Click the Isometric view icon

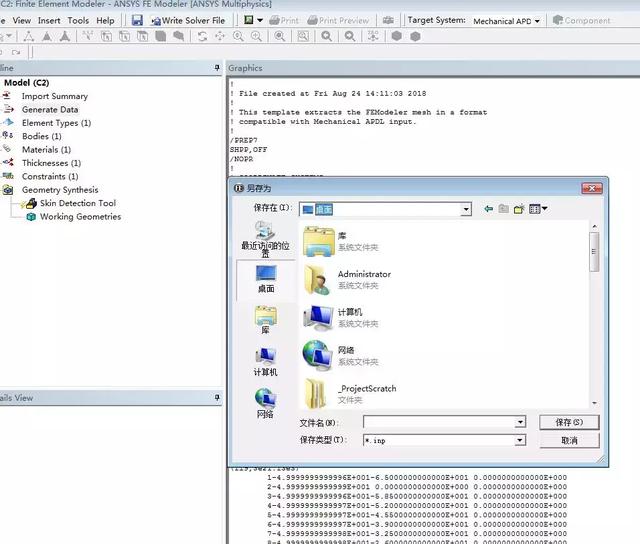click(373, 36)
